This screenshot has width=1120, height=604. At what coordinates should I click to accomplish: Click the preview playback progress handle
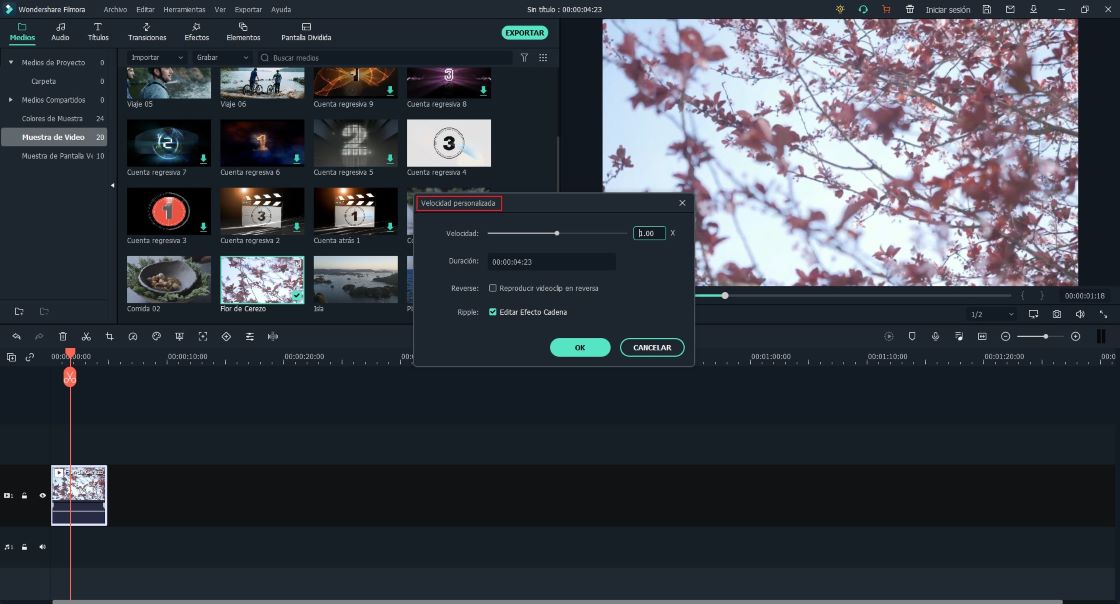[725, 296]
